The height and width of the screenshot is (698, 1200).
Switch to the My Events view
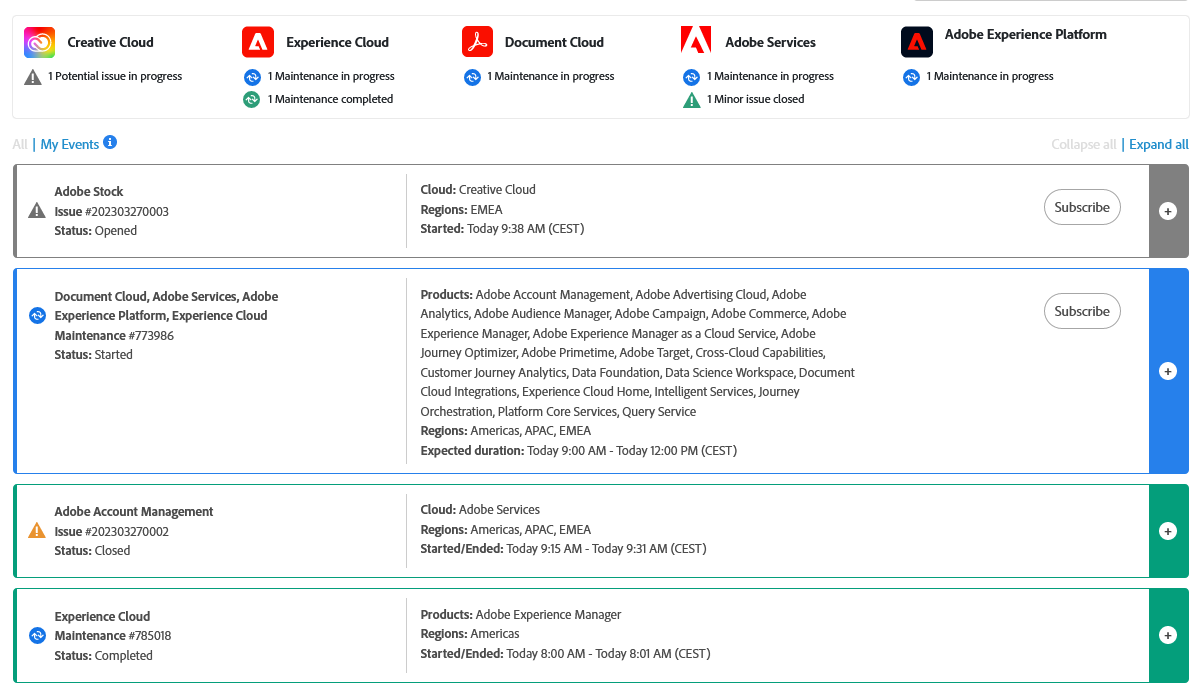68,144
